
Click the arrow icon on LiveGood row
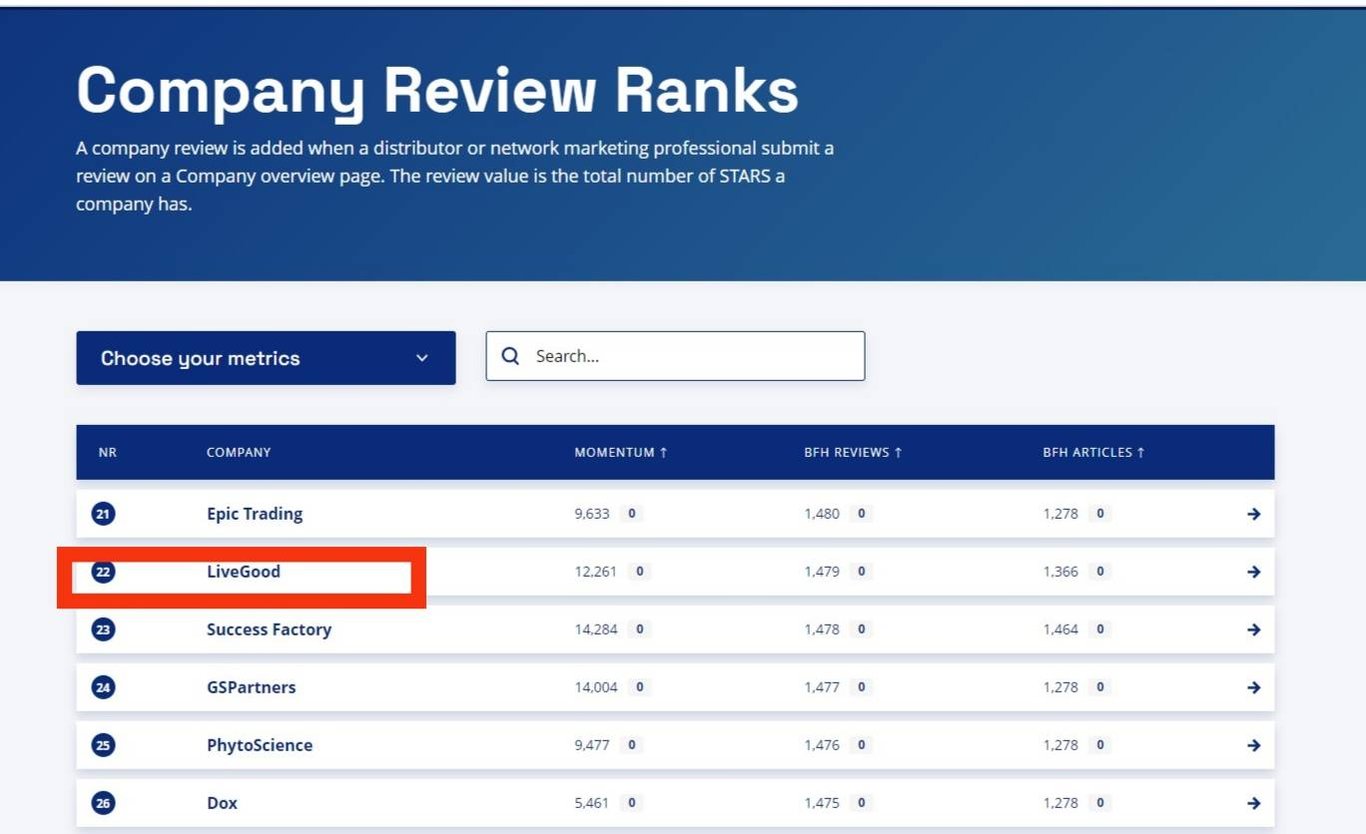[x=1254, y=572]
